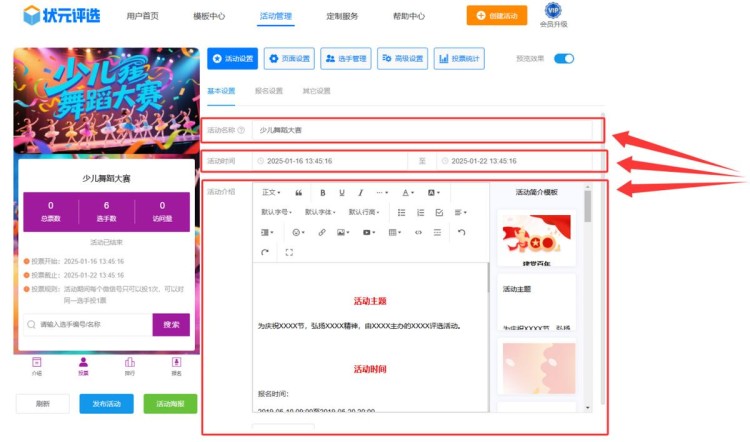Click the orange 创建活动 button
750x442 pixels.
(497, 16)
